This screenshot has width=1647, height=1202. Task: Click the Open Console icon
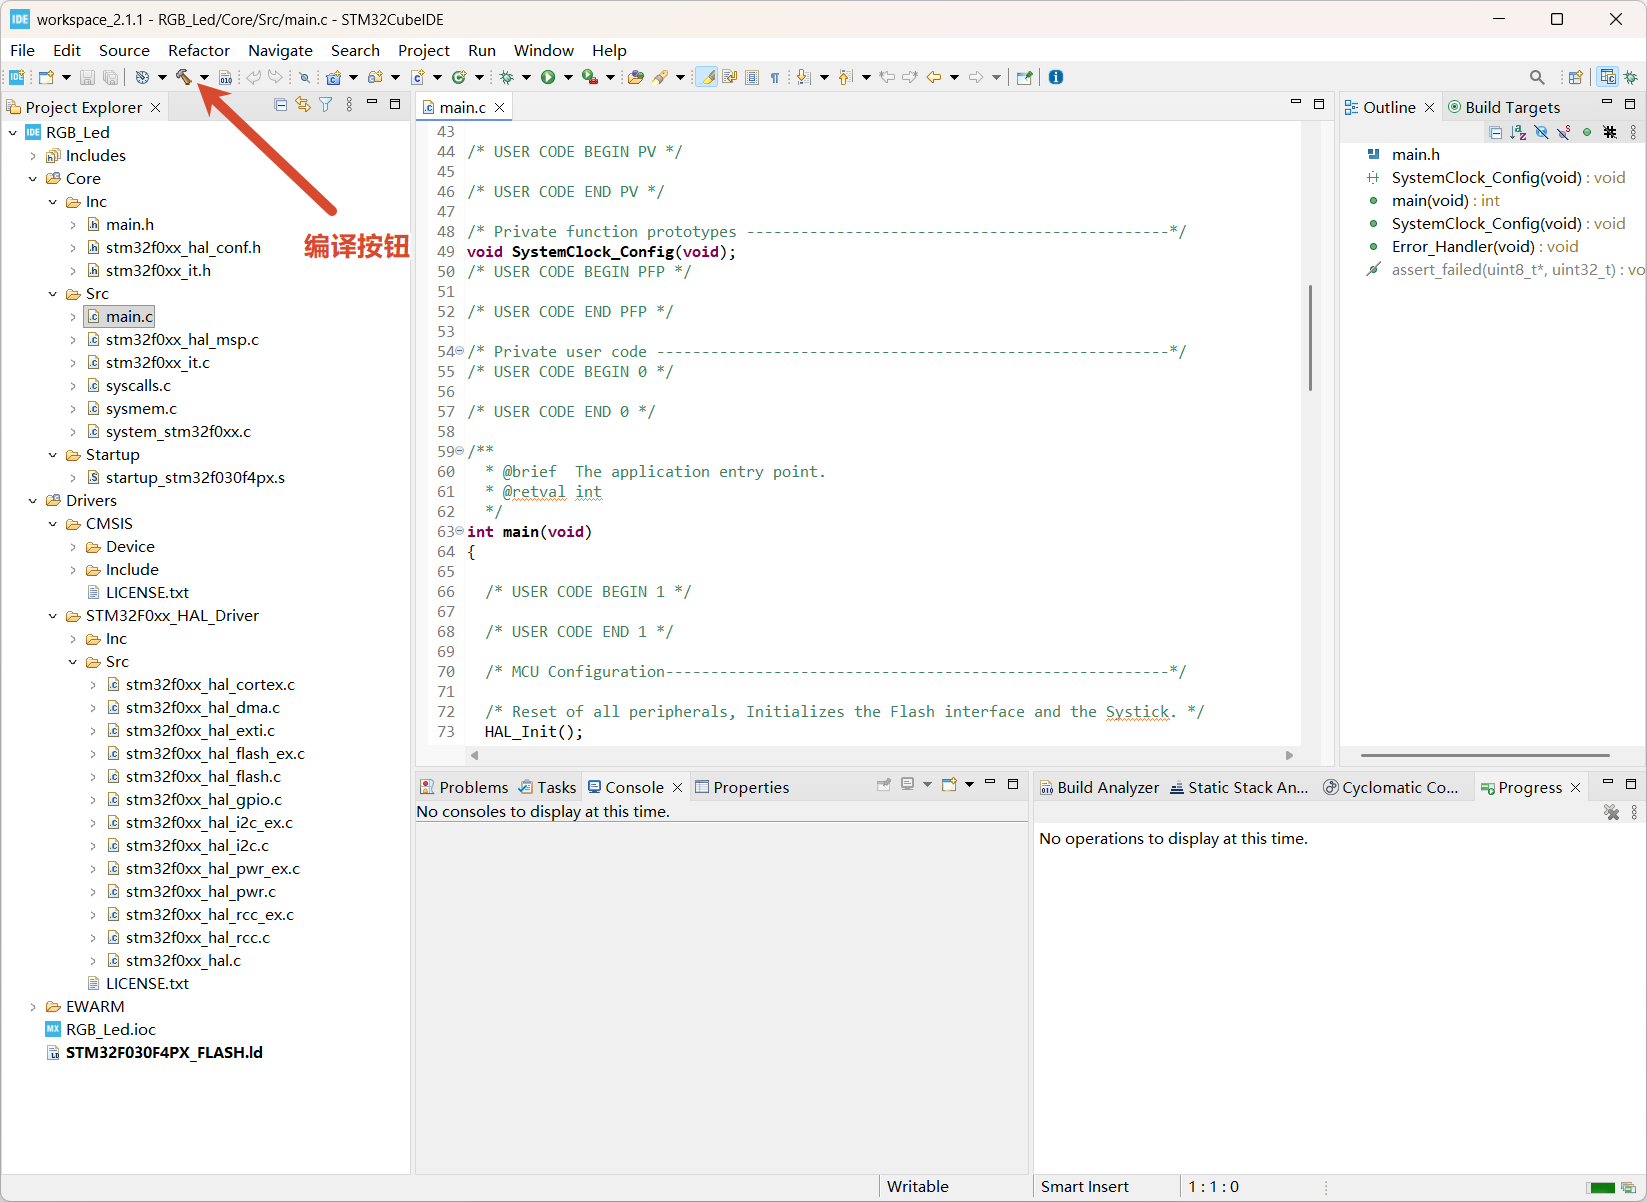click(949, 785)
